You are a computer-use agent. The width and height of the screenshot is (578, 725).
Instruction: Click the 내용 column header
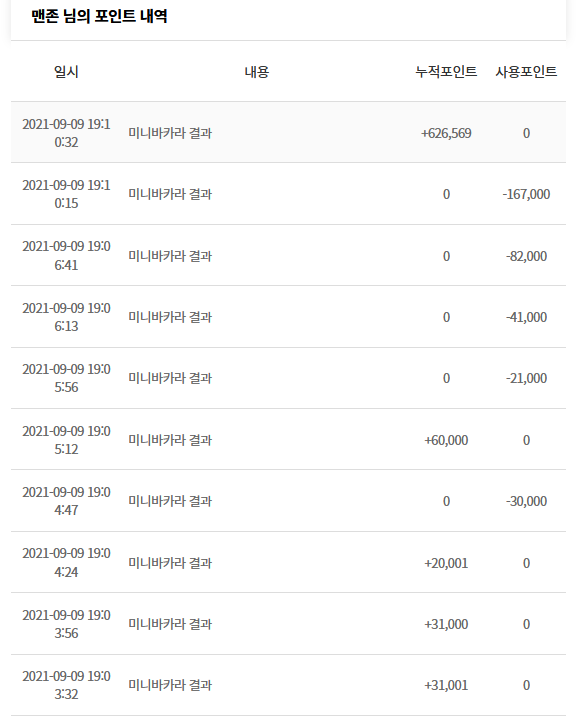tap(257, 72)
